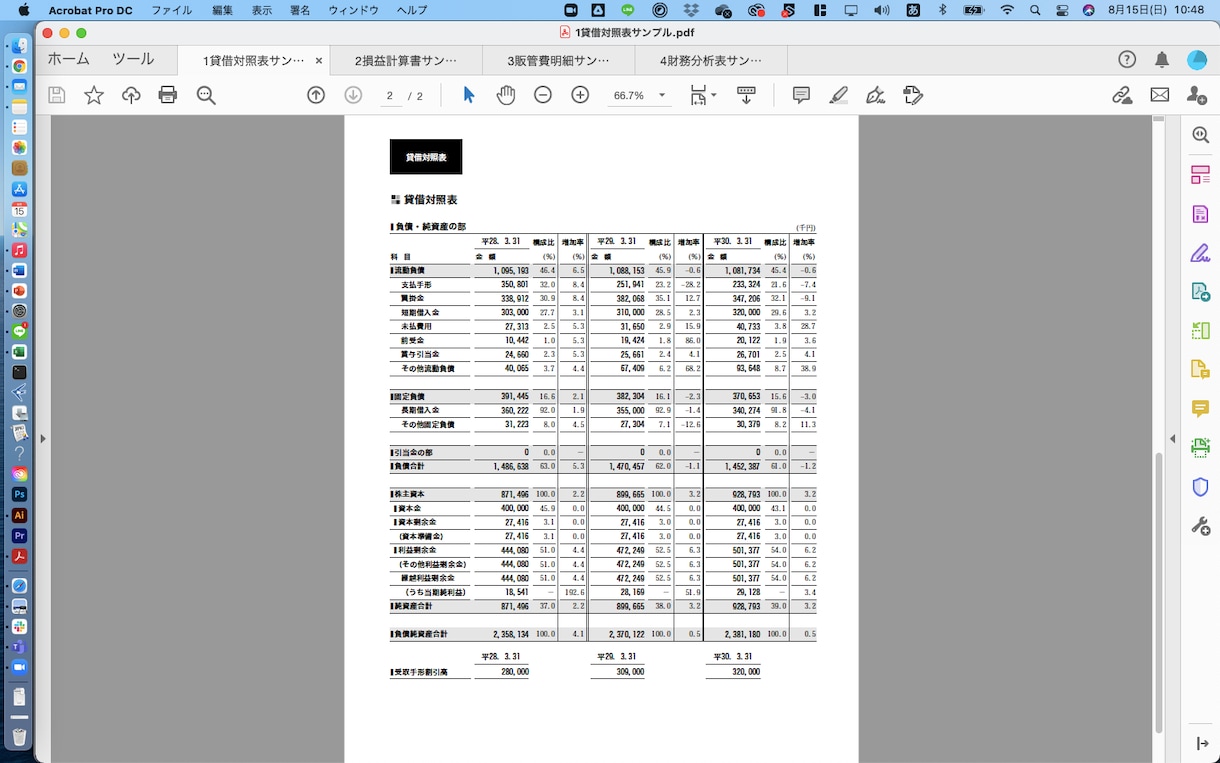Image resolution: width=1220 pixels, height=763 pixels.
Task: Switch to ホーム tab
Action: [68, 59]
